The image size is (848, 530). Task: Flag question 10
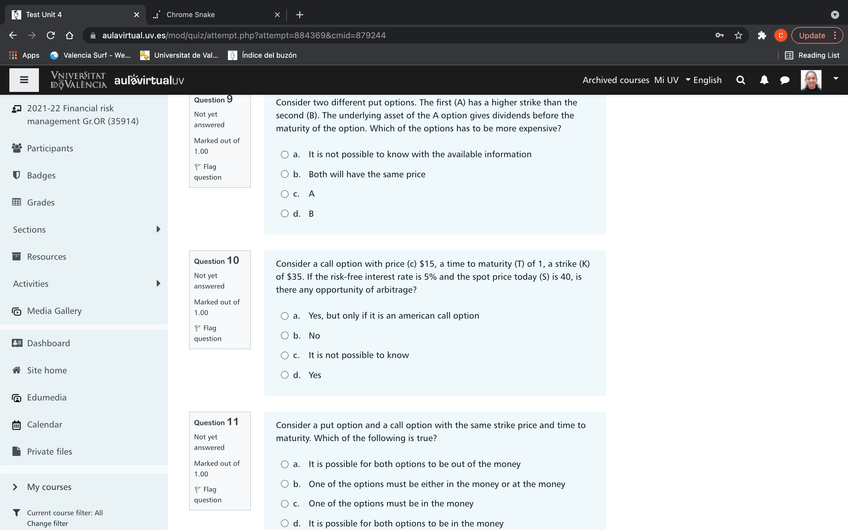point(208,333)
